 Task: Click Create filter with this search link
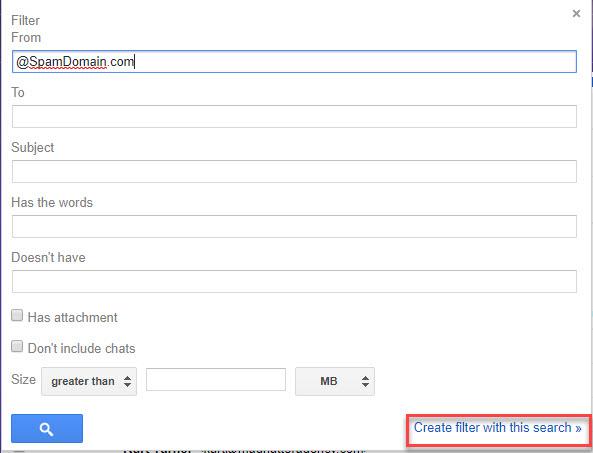[497, 427]
